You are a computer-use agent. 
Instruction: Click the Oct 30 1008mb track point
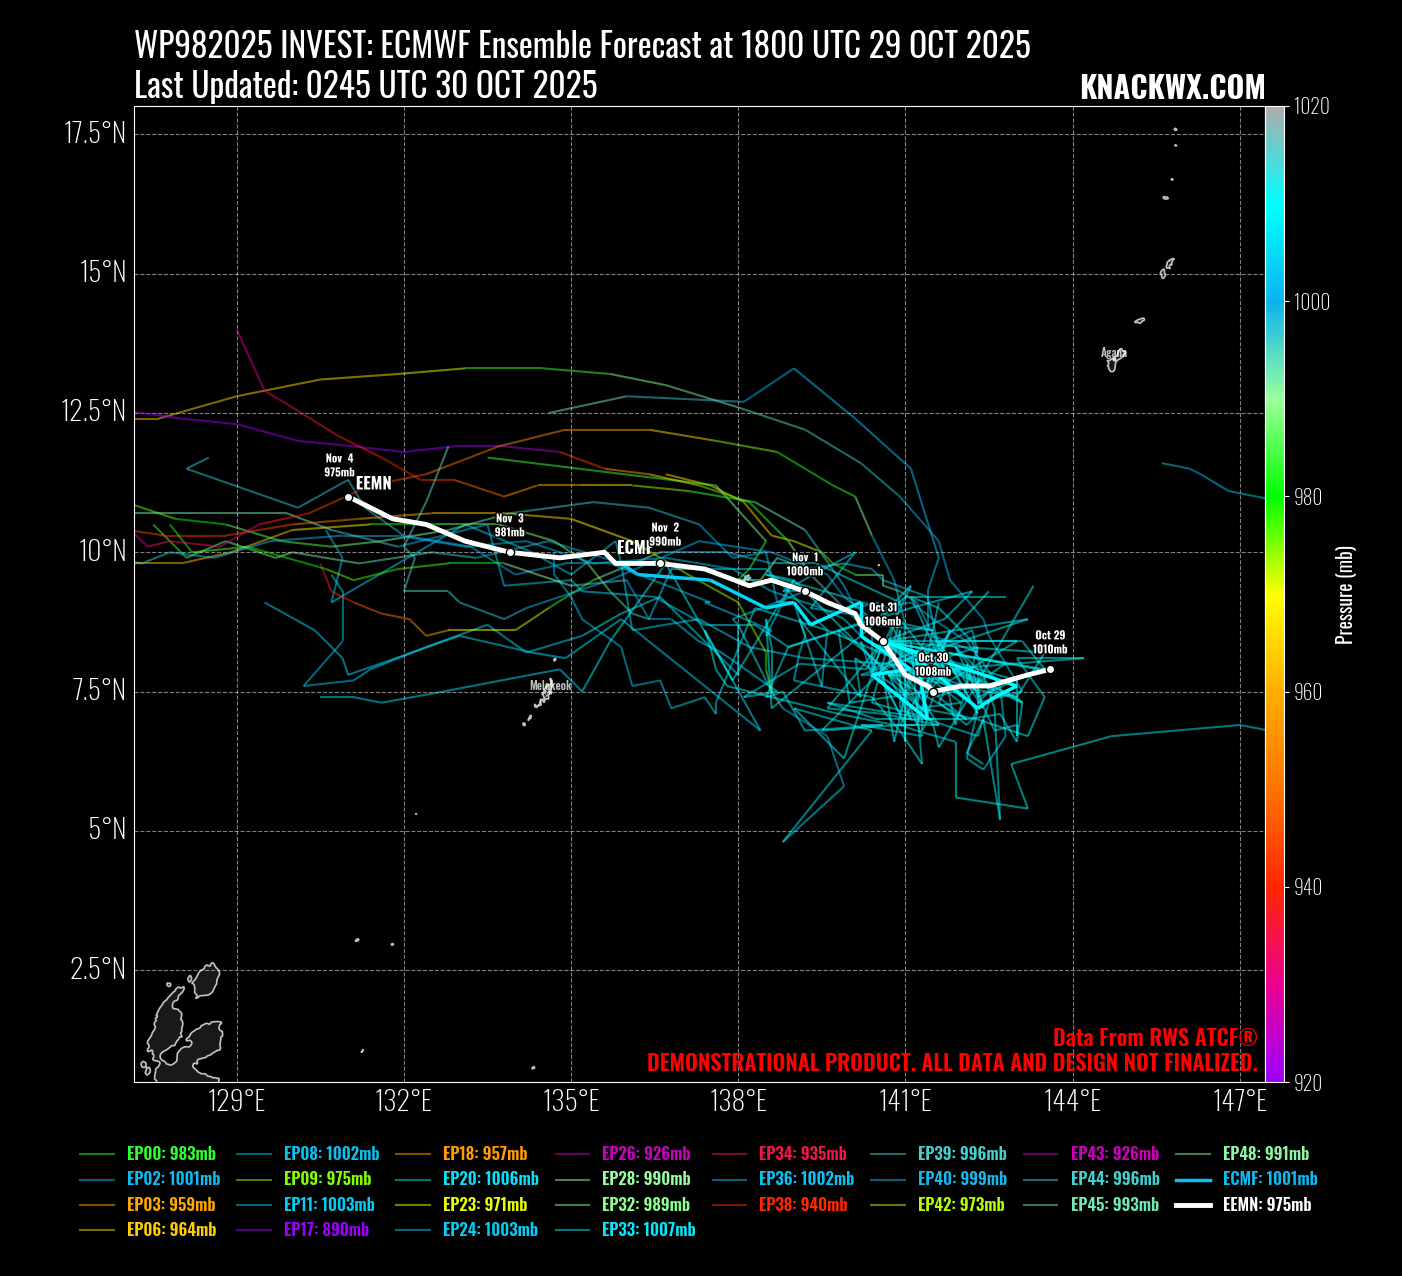click(933, 692)
